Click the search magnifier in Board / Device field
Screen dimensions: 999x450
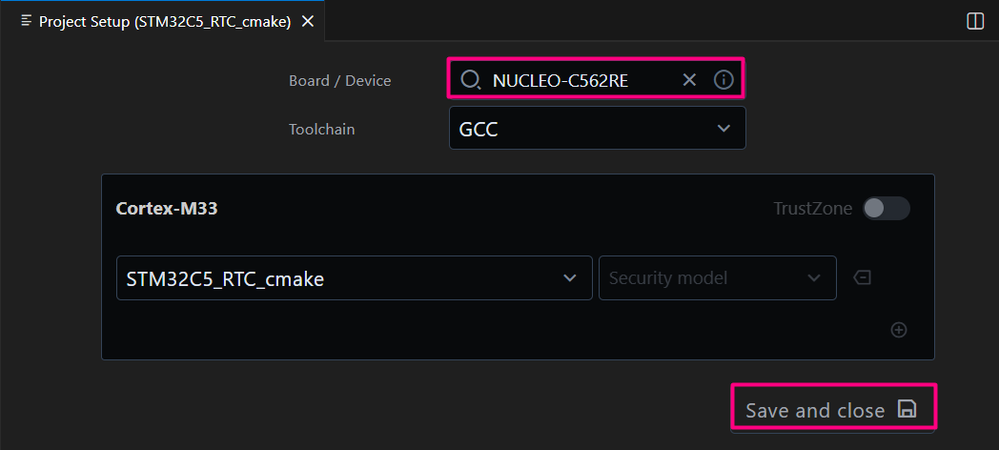(471, 80)
